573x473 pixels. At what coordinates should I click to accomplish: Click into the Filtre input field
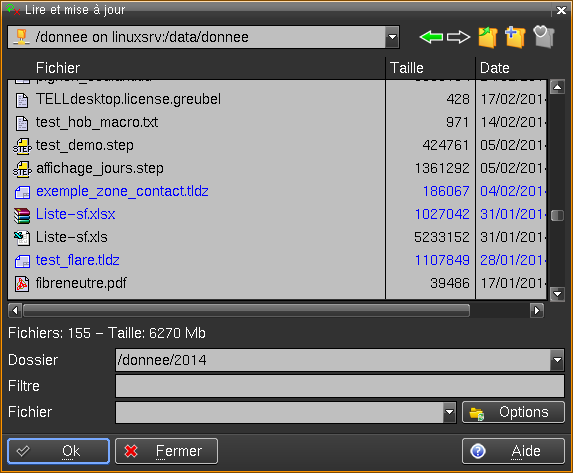(340, 386)
